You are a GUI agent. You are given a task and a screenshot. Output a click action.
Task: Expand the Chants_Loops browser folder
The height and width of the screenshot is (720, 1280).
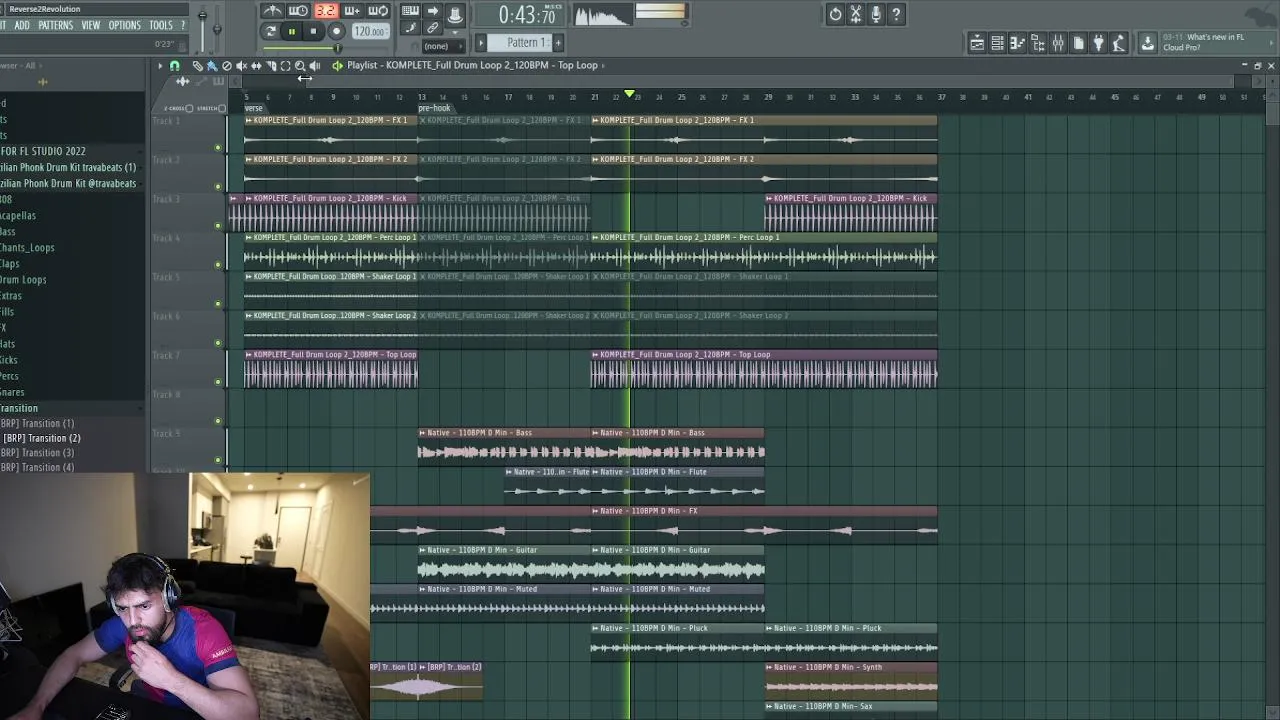[27, 248]
